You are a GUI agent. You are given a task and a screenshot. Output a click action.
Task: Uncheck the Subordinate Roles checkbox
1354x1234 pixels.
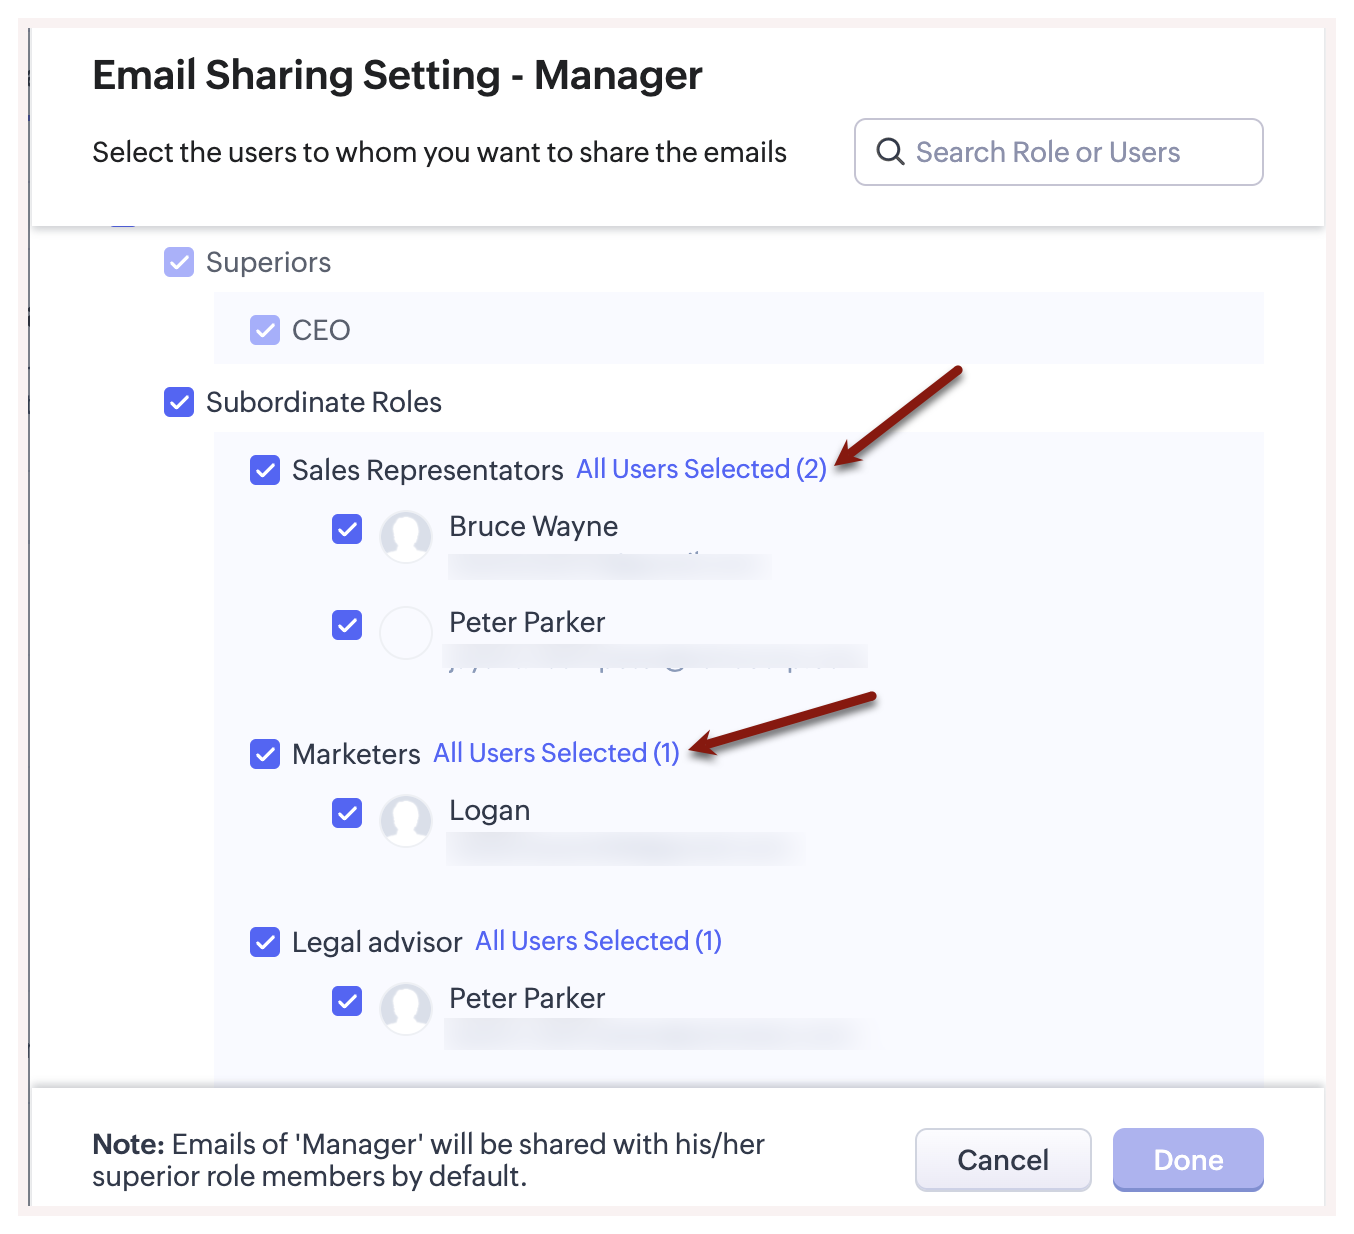[x=179, y=402]
